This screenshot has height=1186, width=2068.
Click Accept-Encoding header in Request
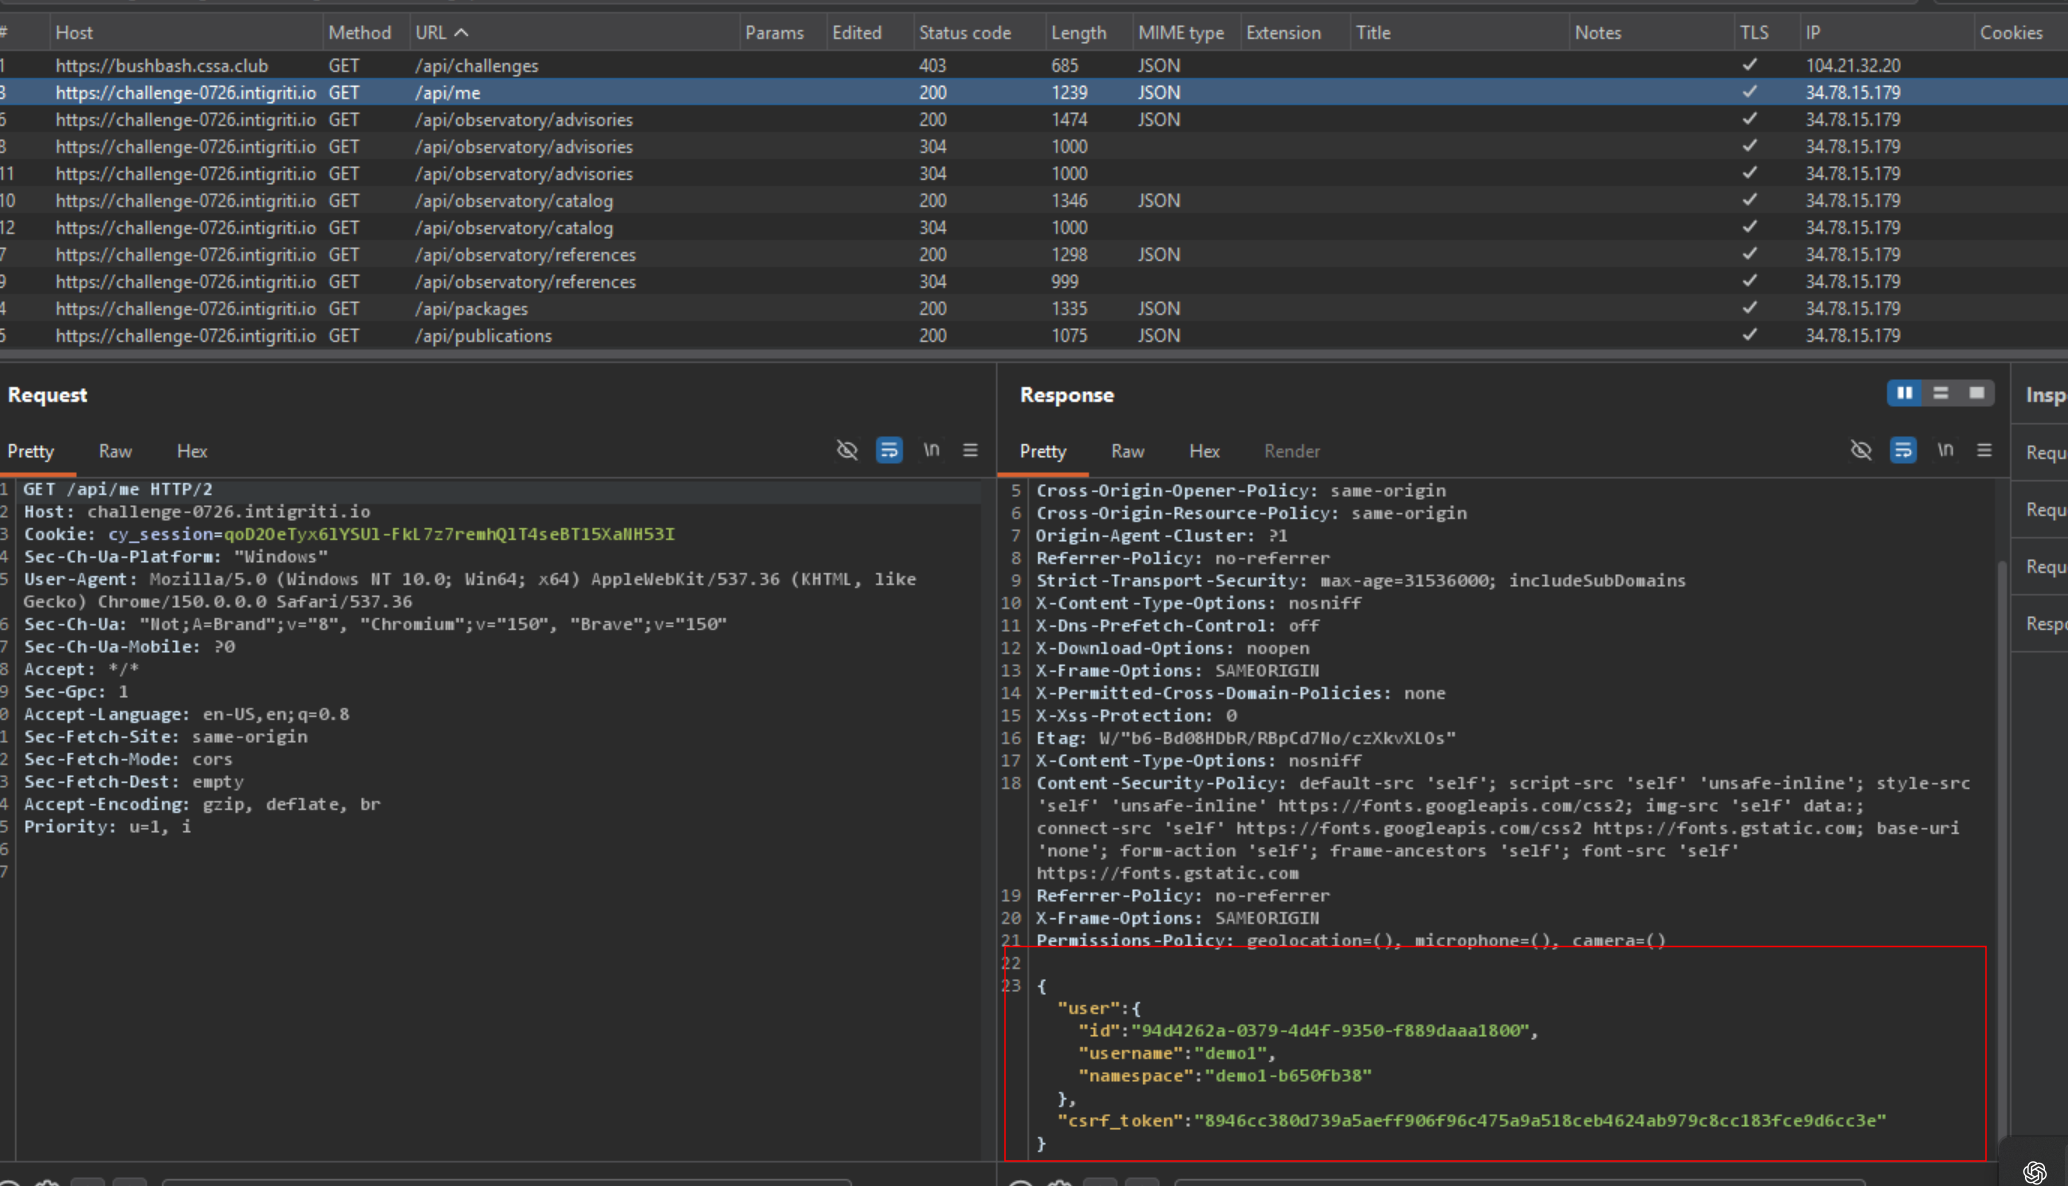pyautogui.click(x=202, y=804)
